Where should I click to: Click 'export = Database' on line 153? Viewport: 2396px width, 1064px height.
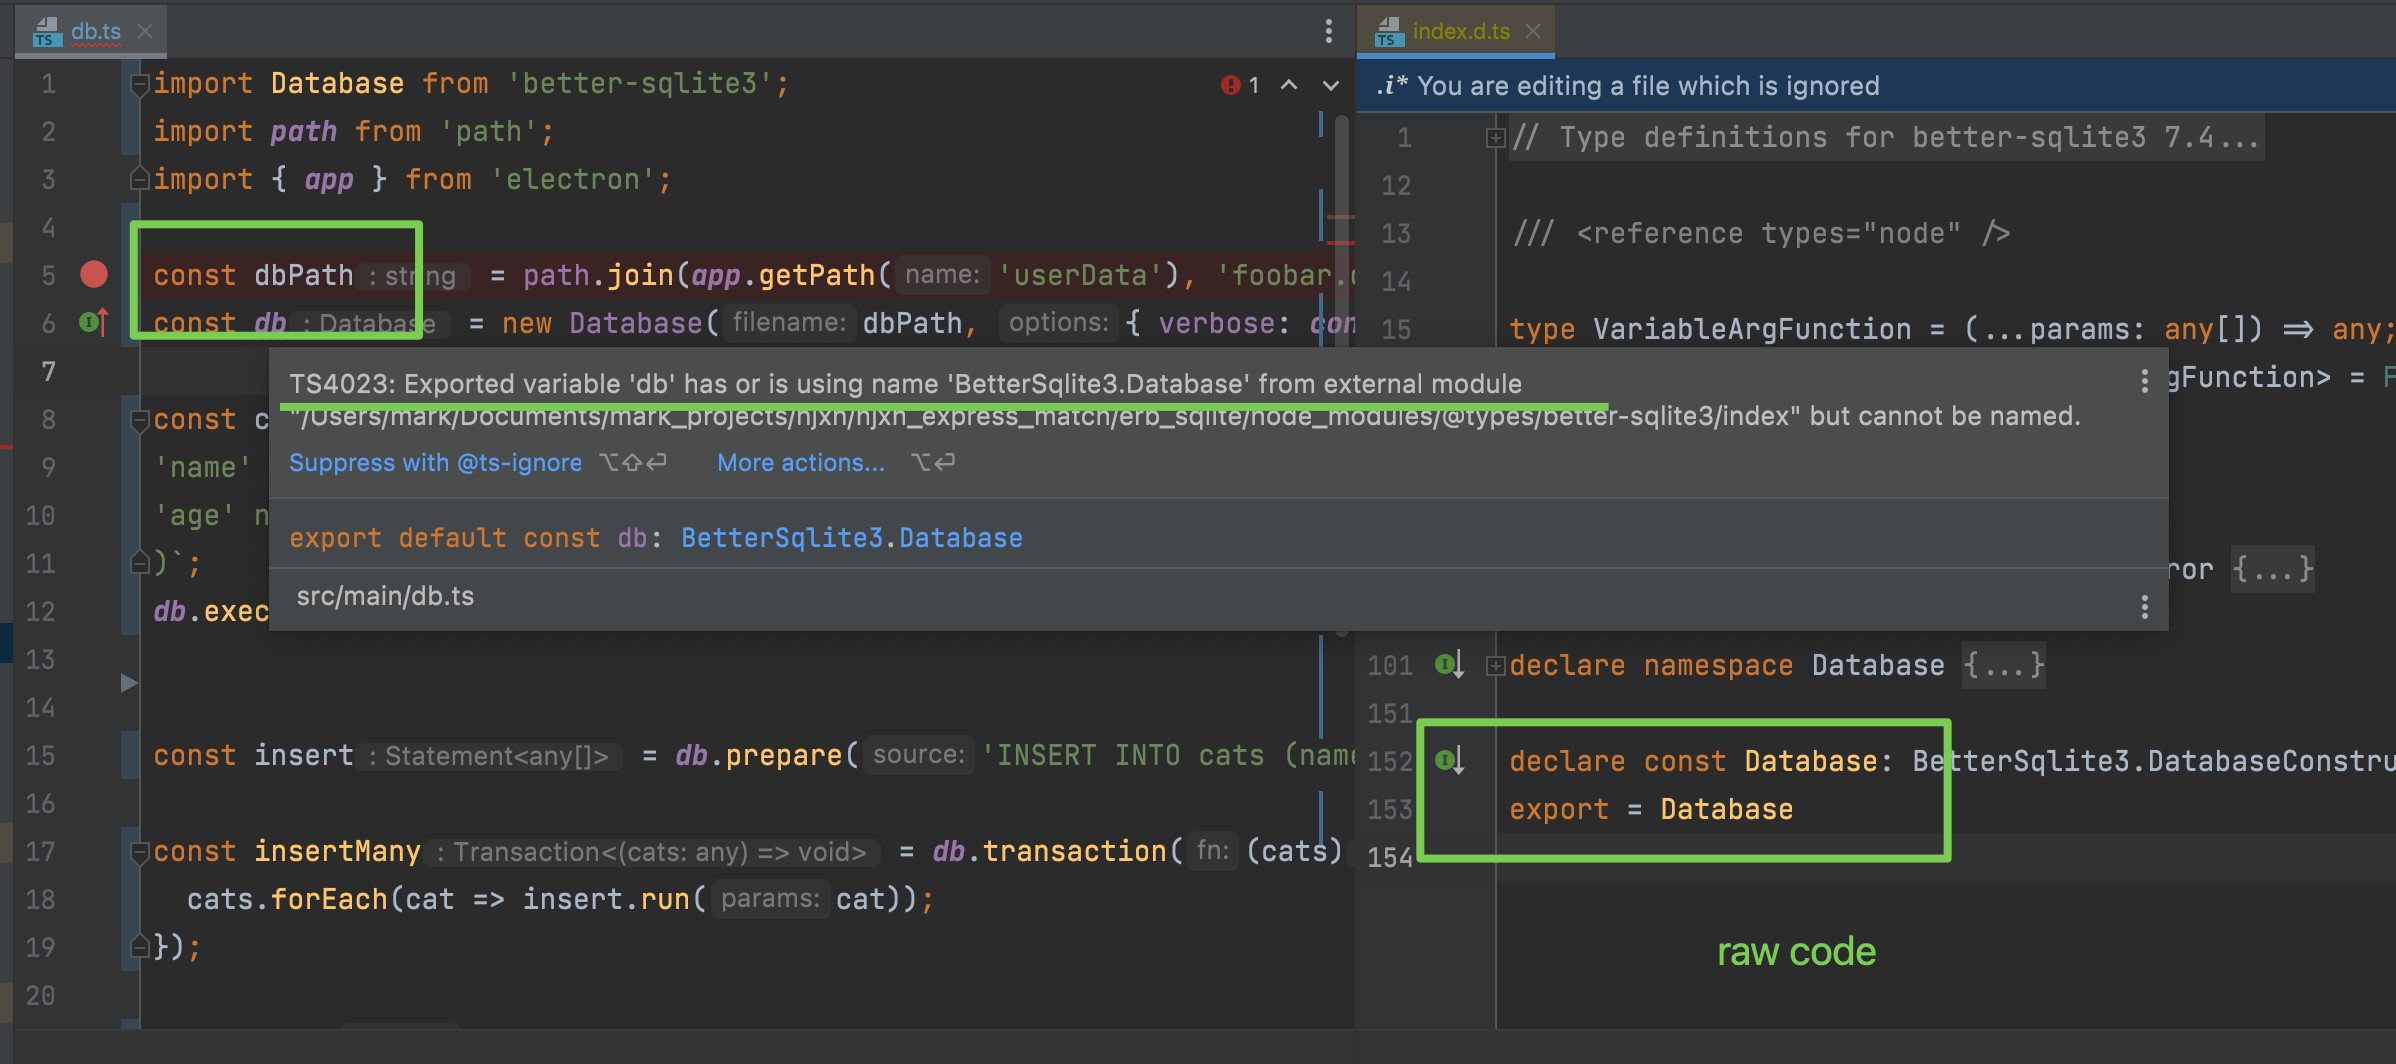point(1651,809)
